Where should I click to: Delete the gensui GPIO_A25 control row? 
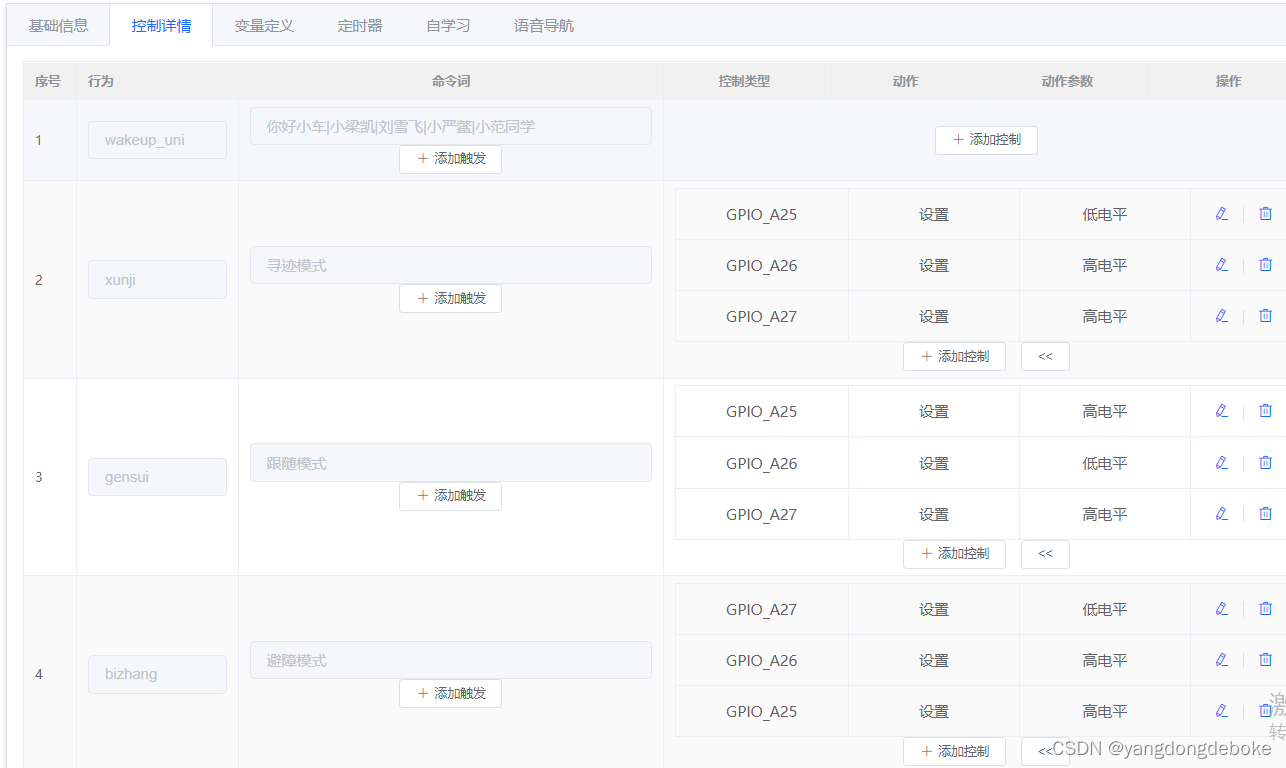pyautogui.click(x=1265, y=410)
